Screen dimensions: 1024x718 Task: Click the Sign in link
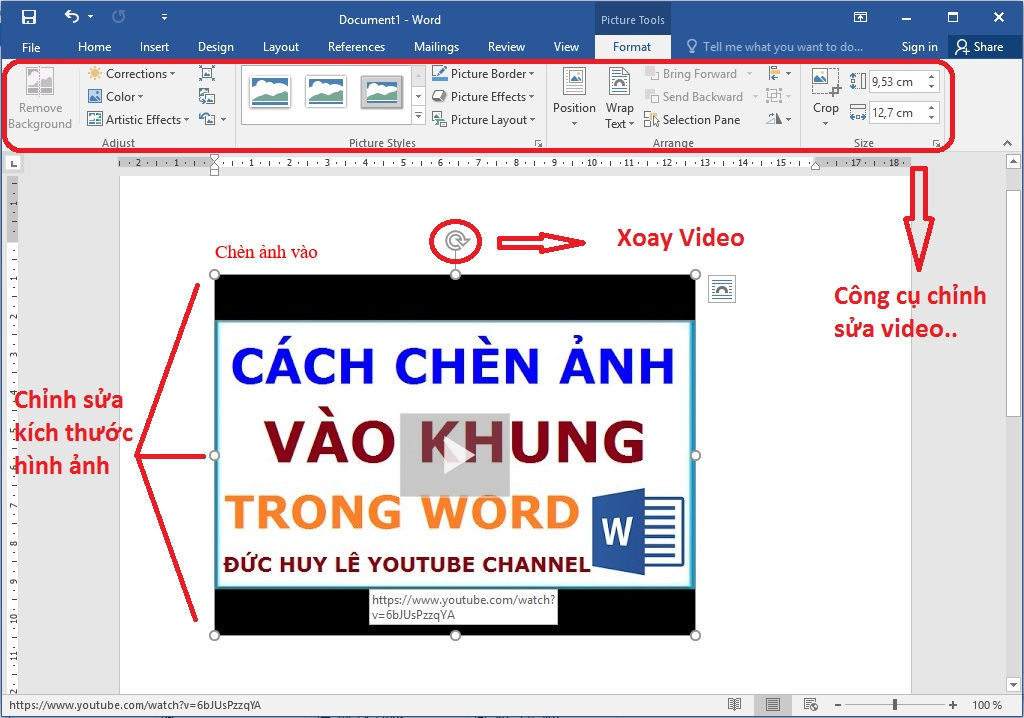click(x=919, y=47)
